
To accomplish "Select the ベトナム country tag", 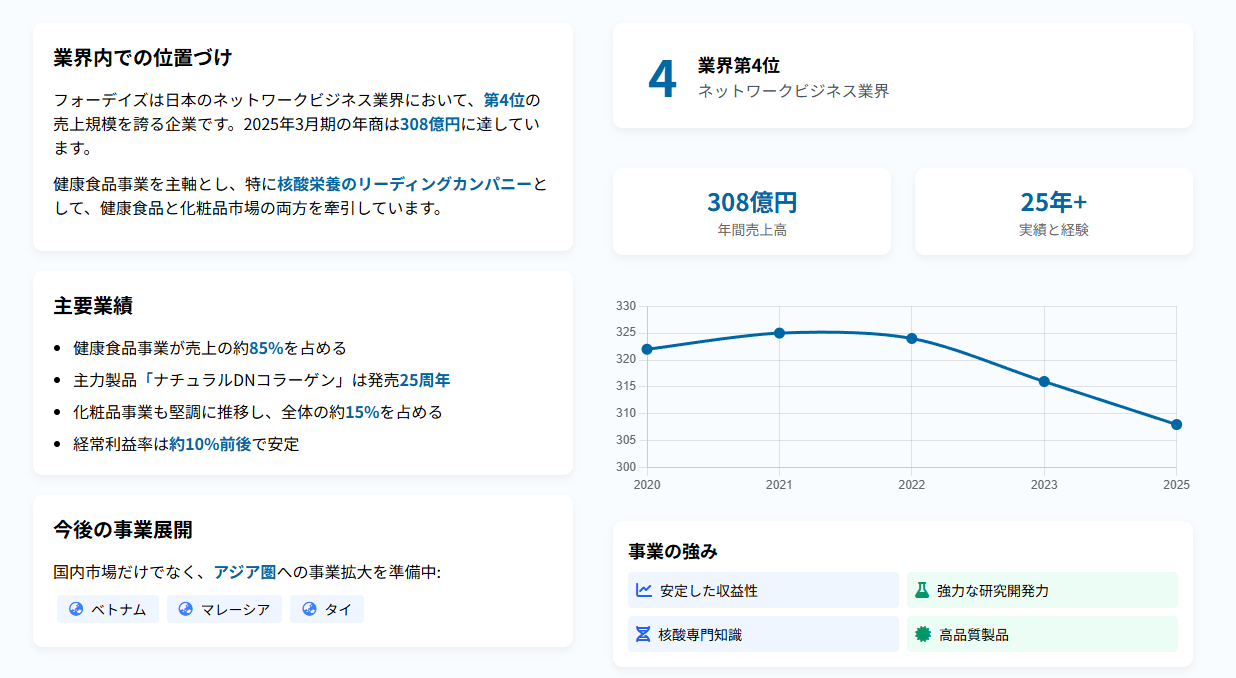I will (108, 609).
